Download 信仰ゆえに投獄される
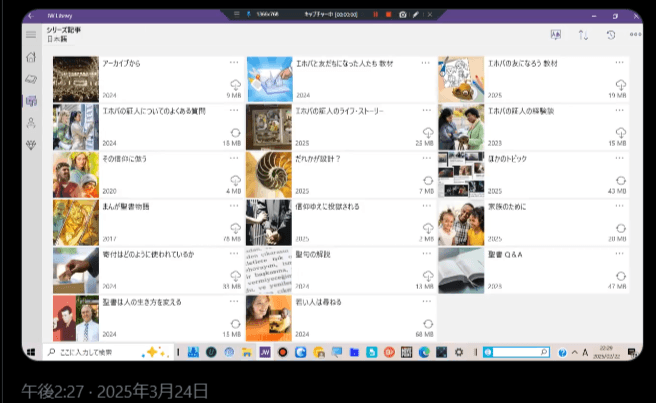 pyautogui.click(x=428, y=228)
